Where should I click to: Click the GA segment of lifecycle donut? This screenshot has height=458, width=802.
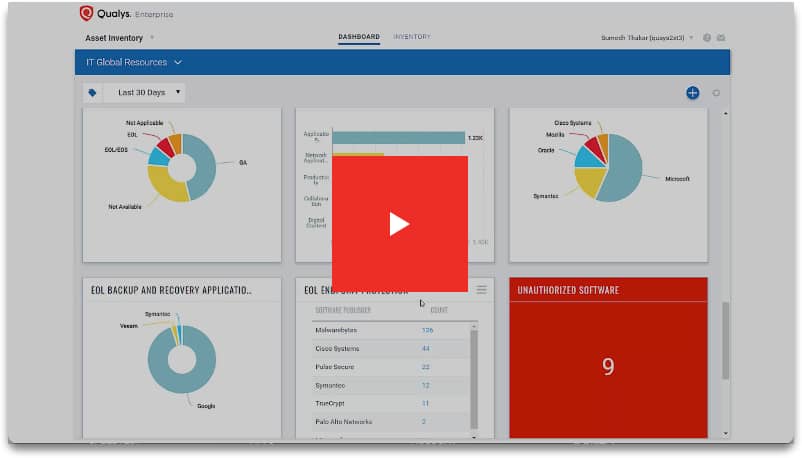204,165
